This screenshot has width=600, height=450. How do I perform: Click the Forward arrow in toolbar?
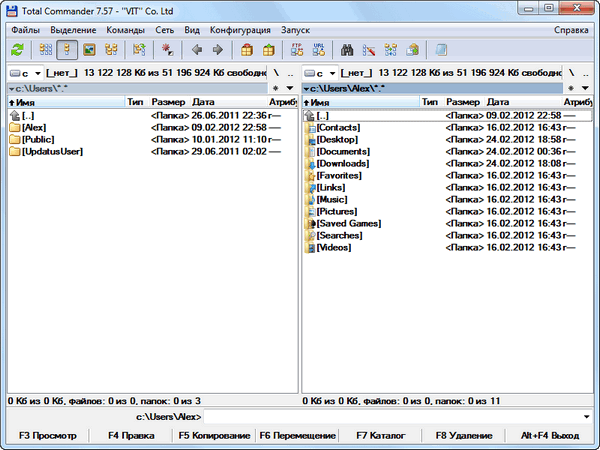[218, 49]
